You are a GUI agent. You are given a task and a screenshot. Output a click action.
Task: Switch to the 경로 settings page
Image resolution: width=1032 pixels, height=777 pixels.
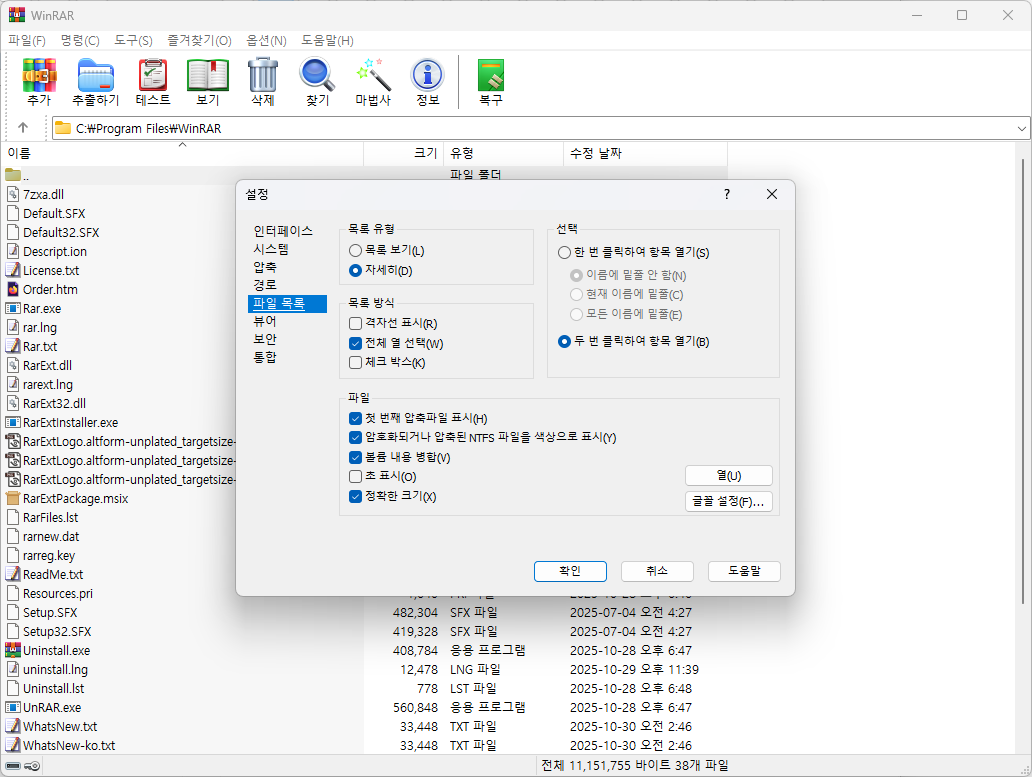click(x=265, y=285)
